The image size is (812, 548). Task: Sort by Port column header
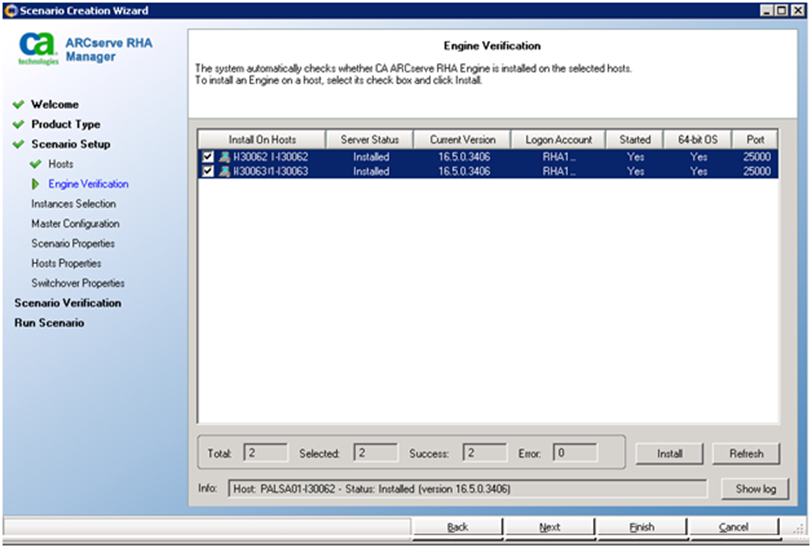pyautogui.click(x=755, y=139)
